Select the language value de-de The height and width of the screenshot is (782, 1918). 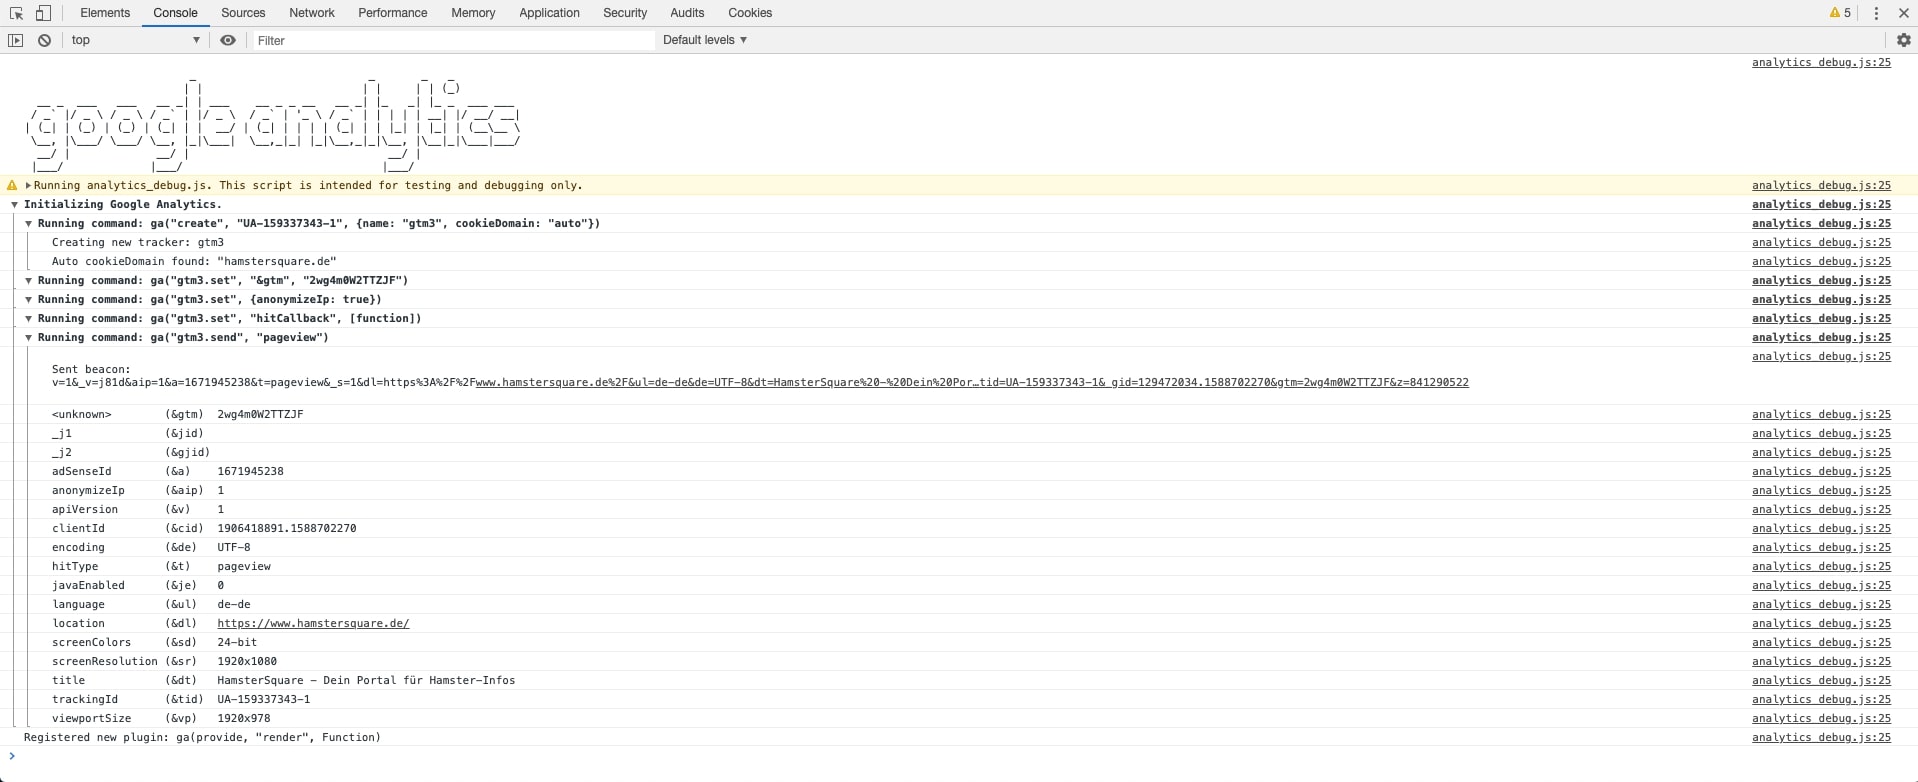[234, 605]
